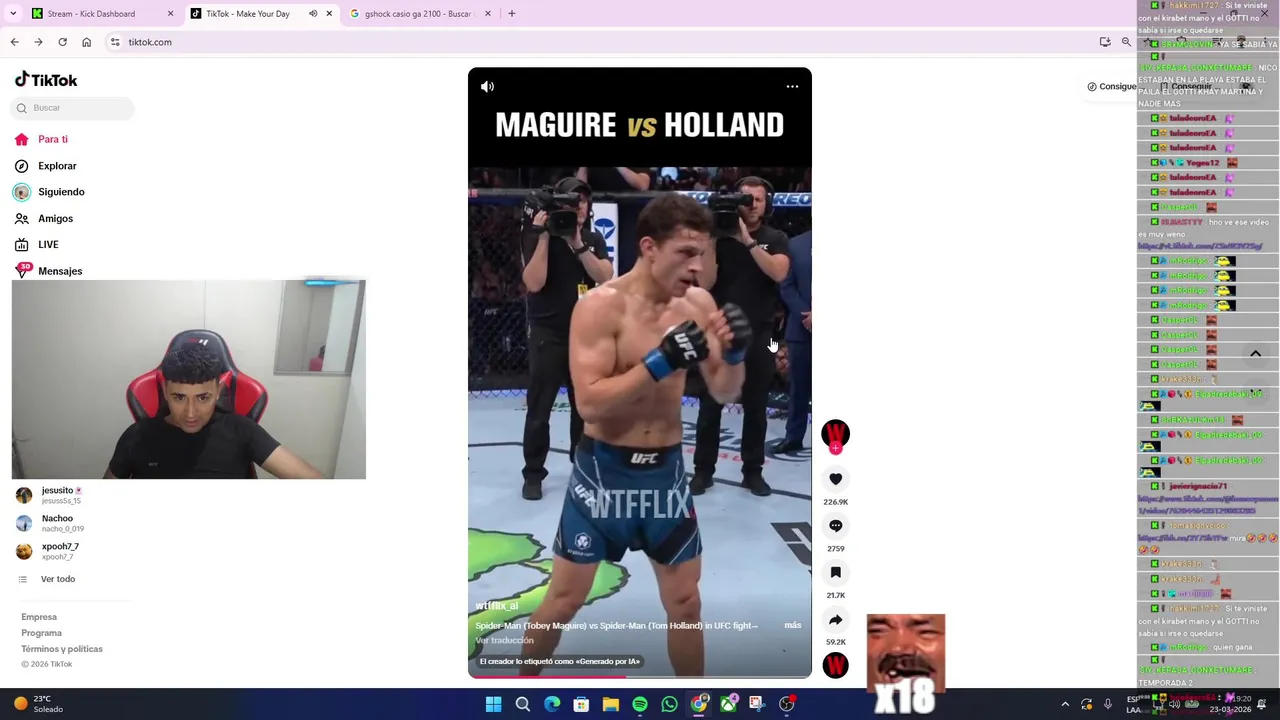
Task: Close the gshock casio Google tab
Action: click(x=488, y=14)
